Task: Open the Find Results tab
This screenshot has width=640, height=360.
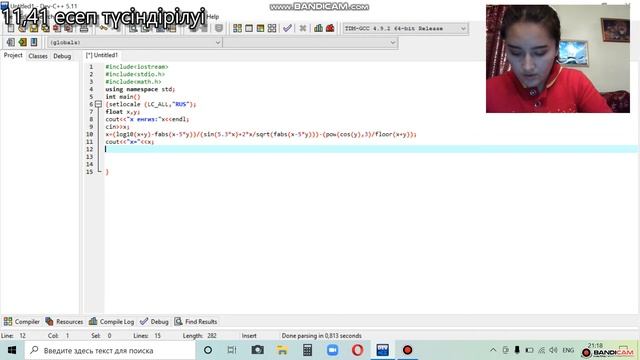Action: tap(196, 322)
